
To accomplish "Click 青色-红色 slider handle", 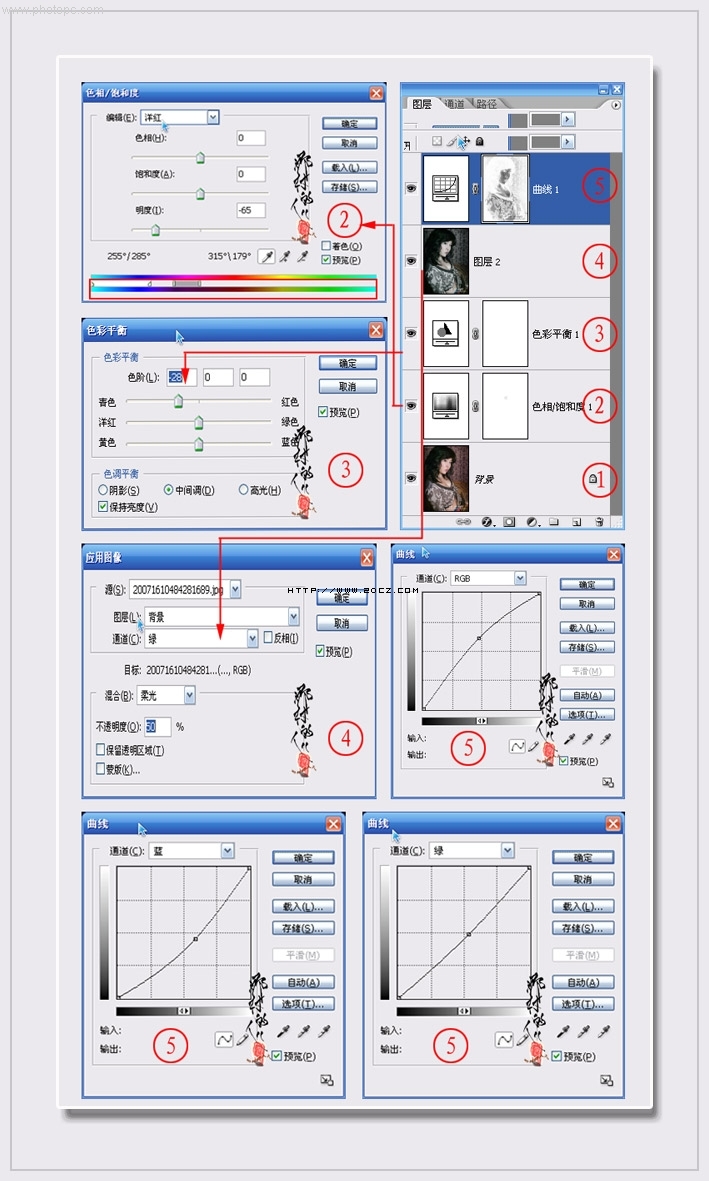I will coord(179,402).
